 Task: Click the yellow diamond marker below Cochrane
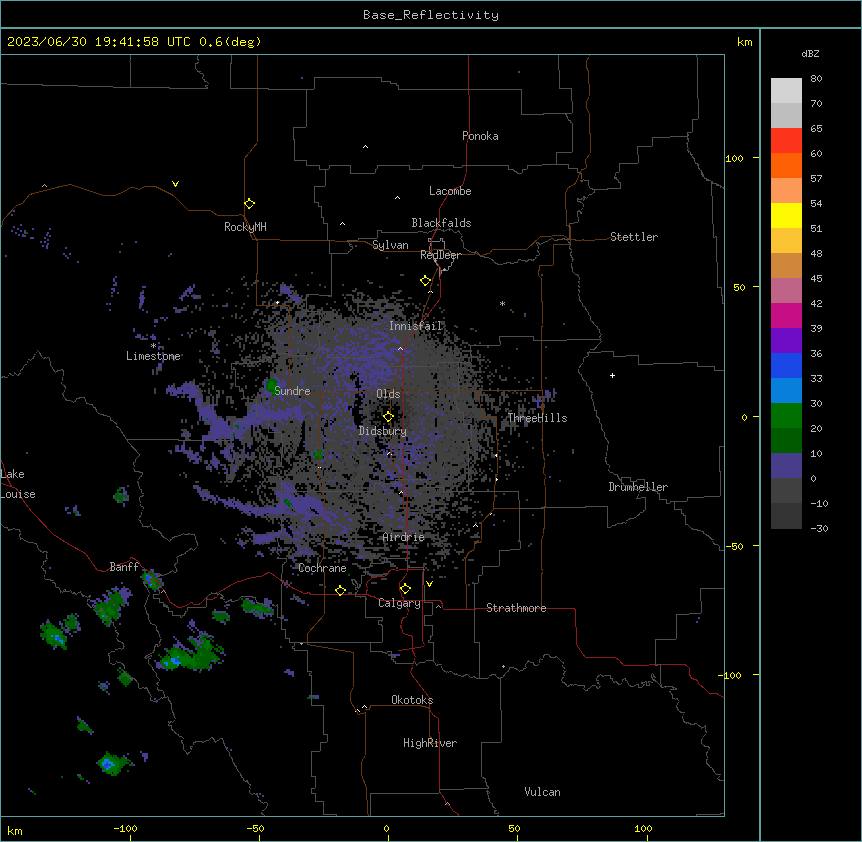coord(340,590)
